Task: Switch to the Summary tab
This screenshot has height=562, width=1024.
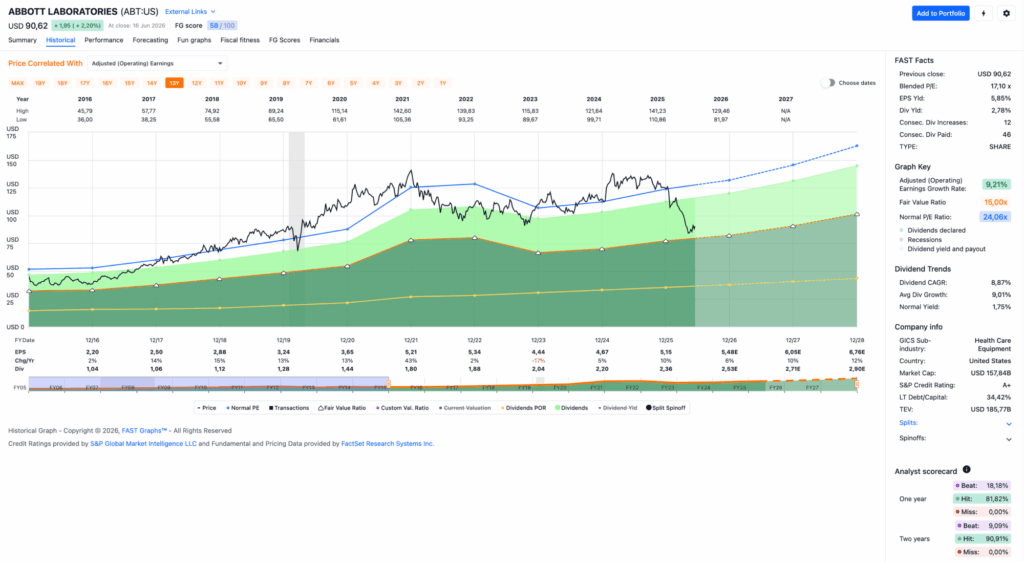Action: 22,40
